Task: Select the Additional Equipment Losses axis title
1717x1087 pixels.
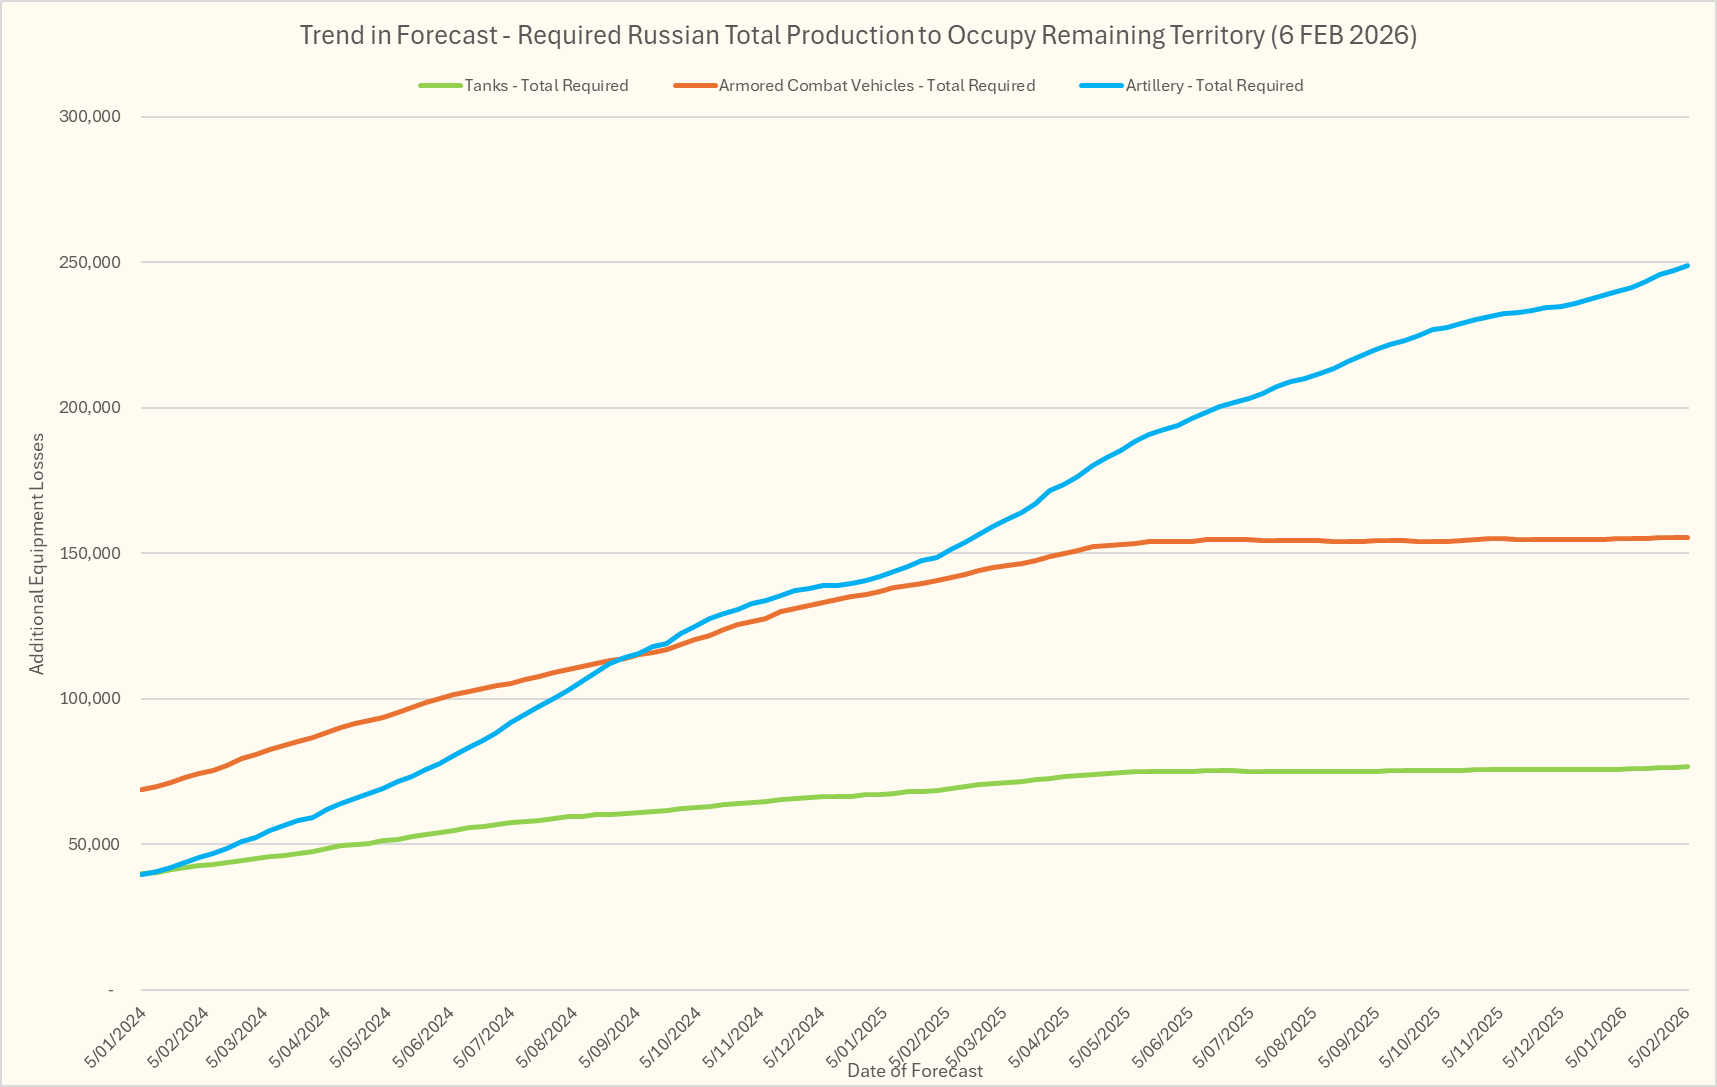Action: click(x=37, y=553)
